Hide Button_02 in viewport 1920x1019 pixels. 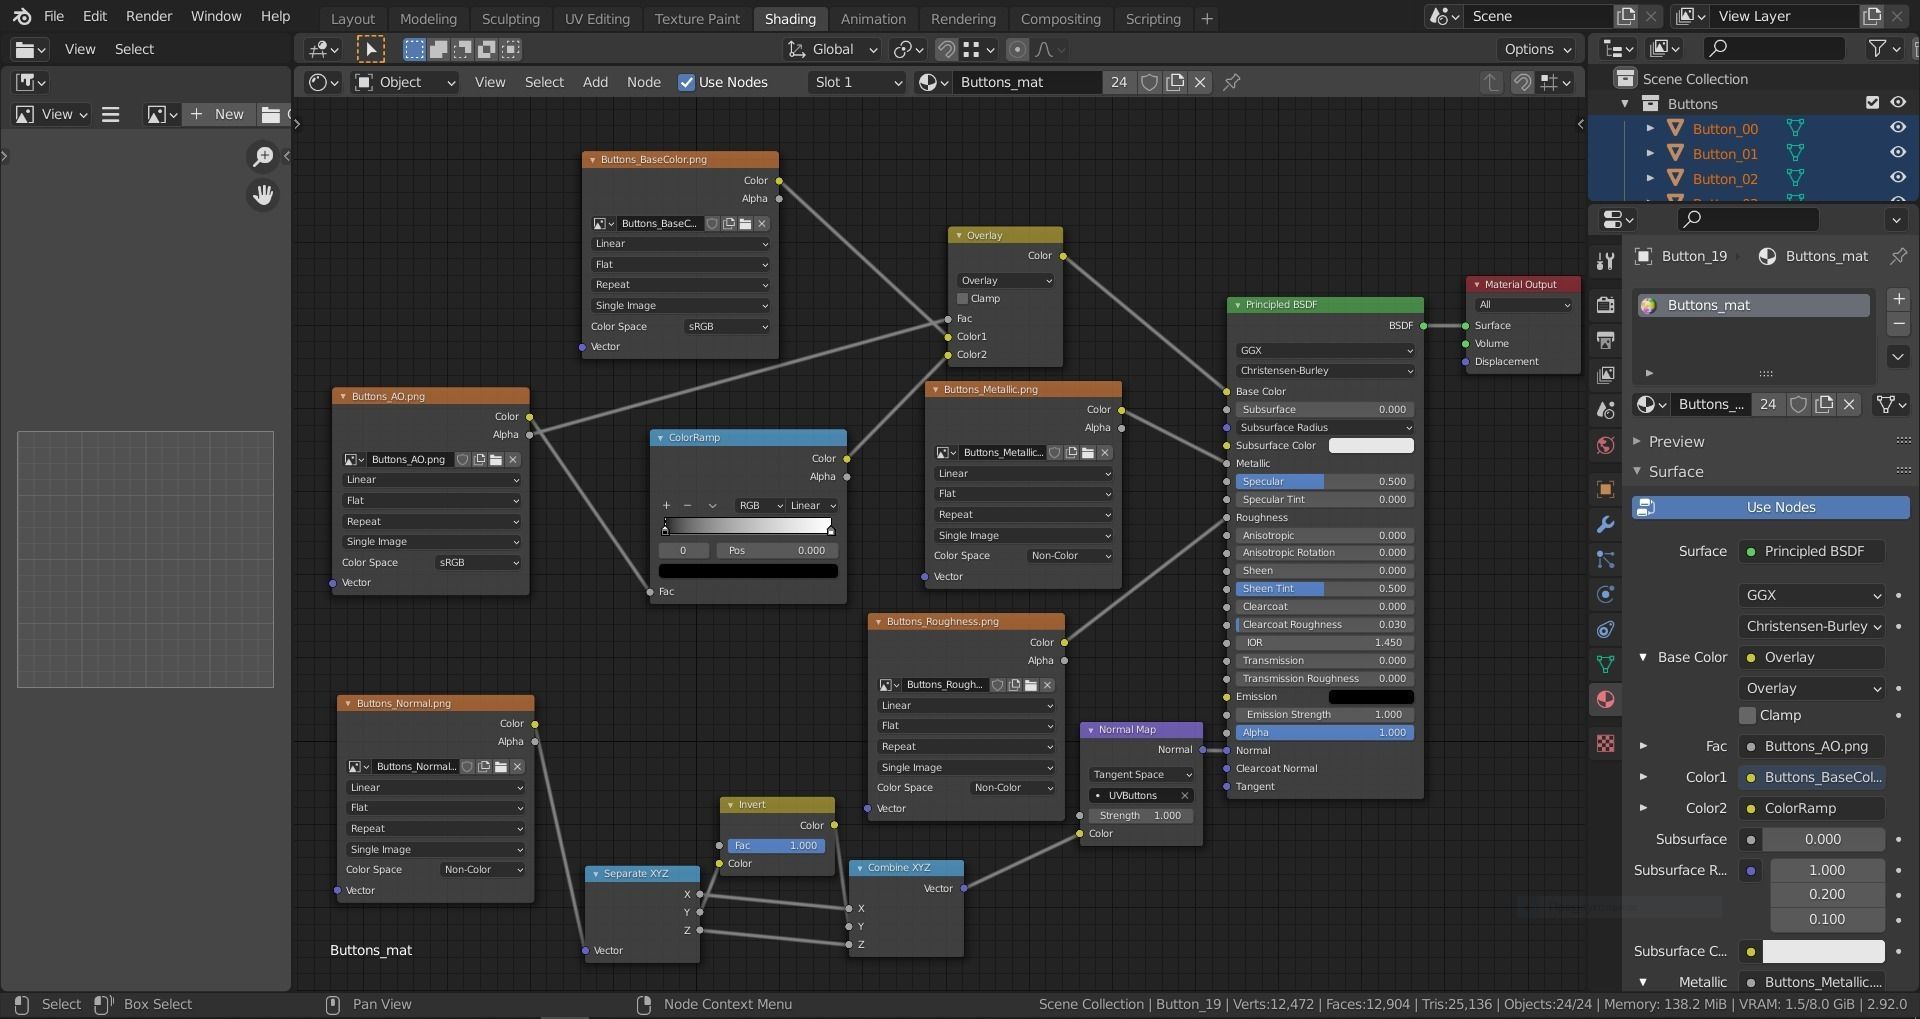[1897, 177]
